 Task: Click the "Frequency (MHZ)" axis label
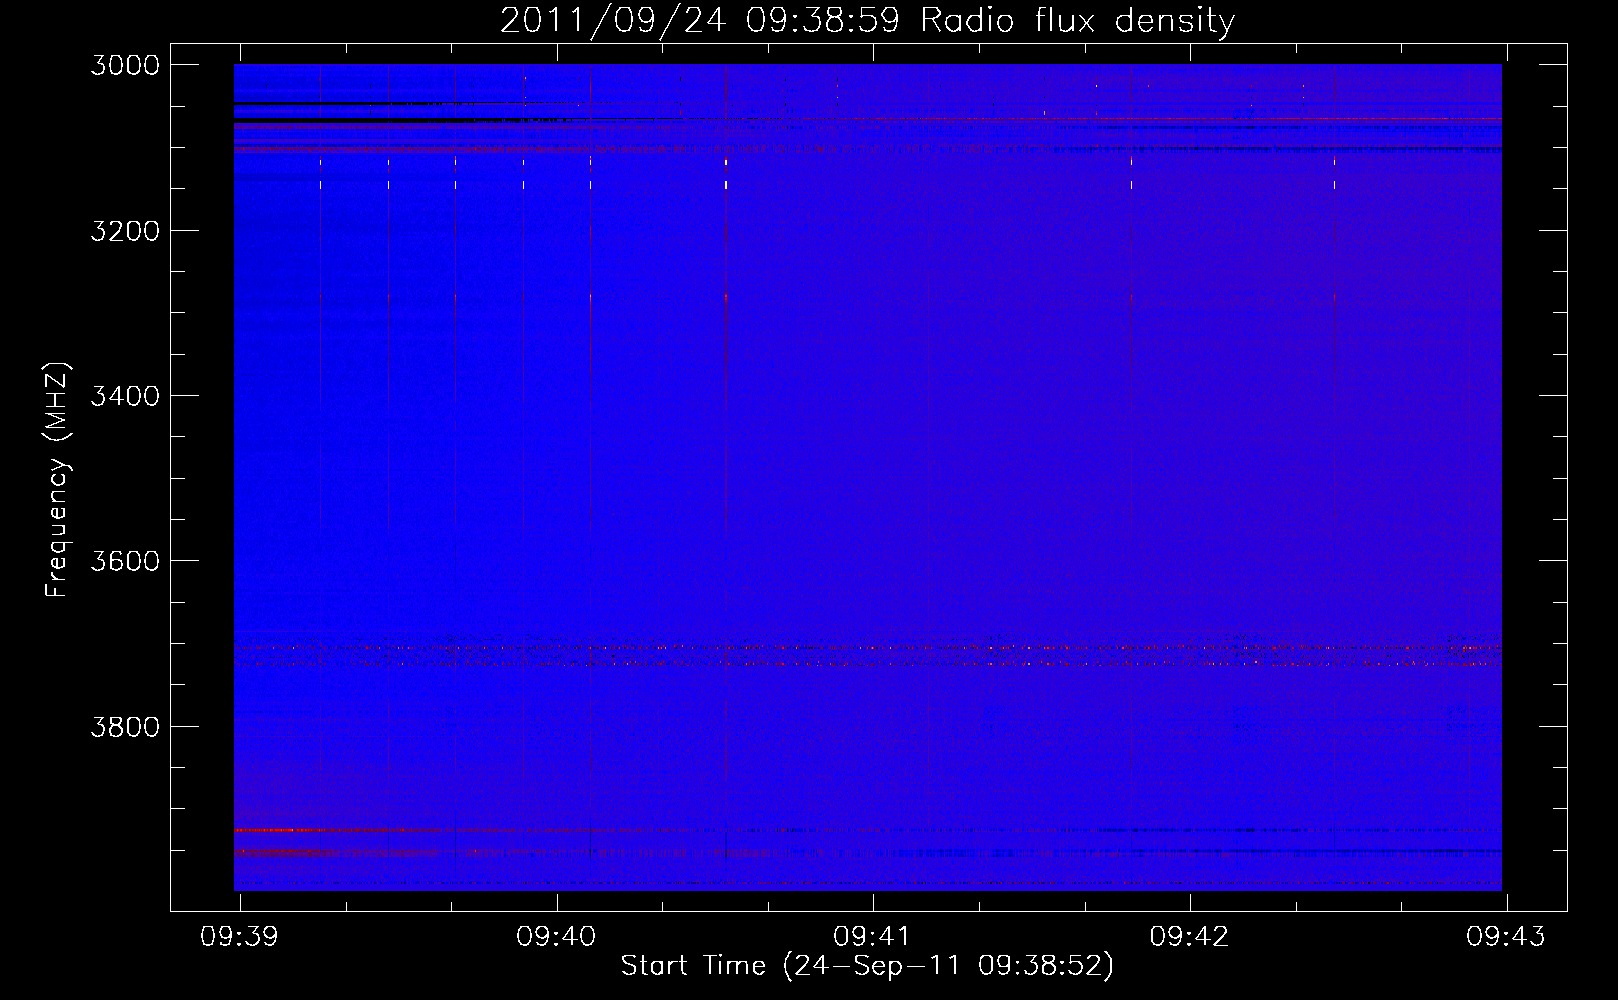click(x=57, y=481)
